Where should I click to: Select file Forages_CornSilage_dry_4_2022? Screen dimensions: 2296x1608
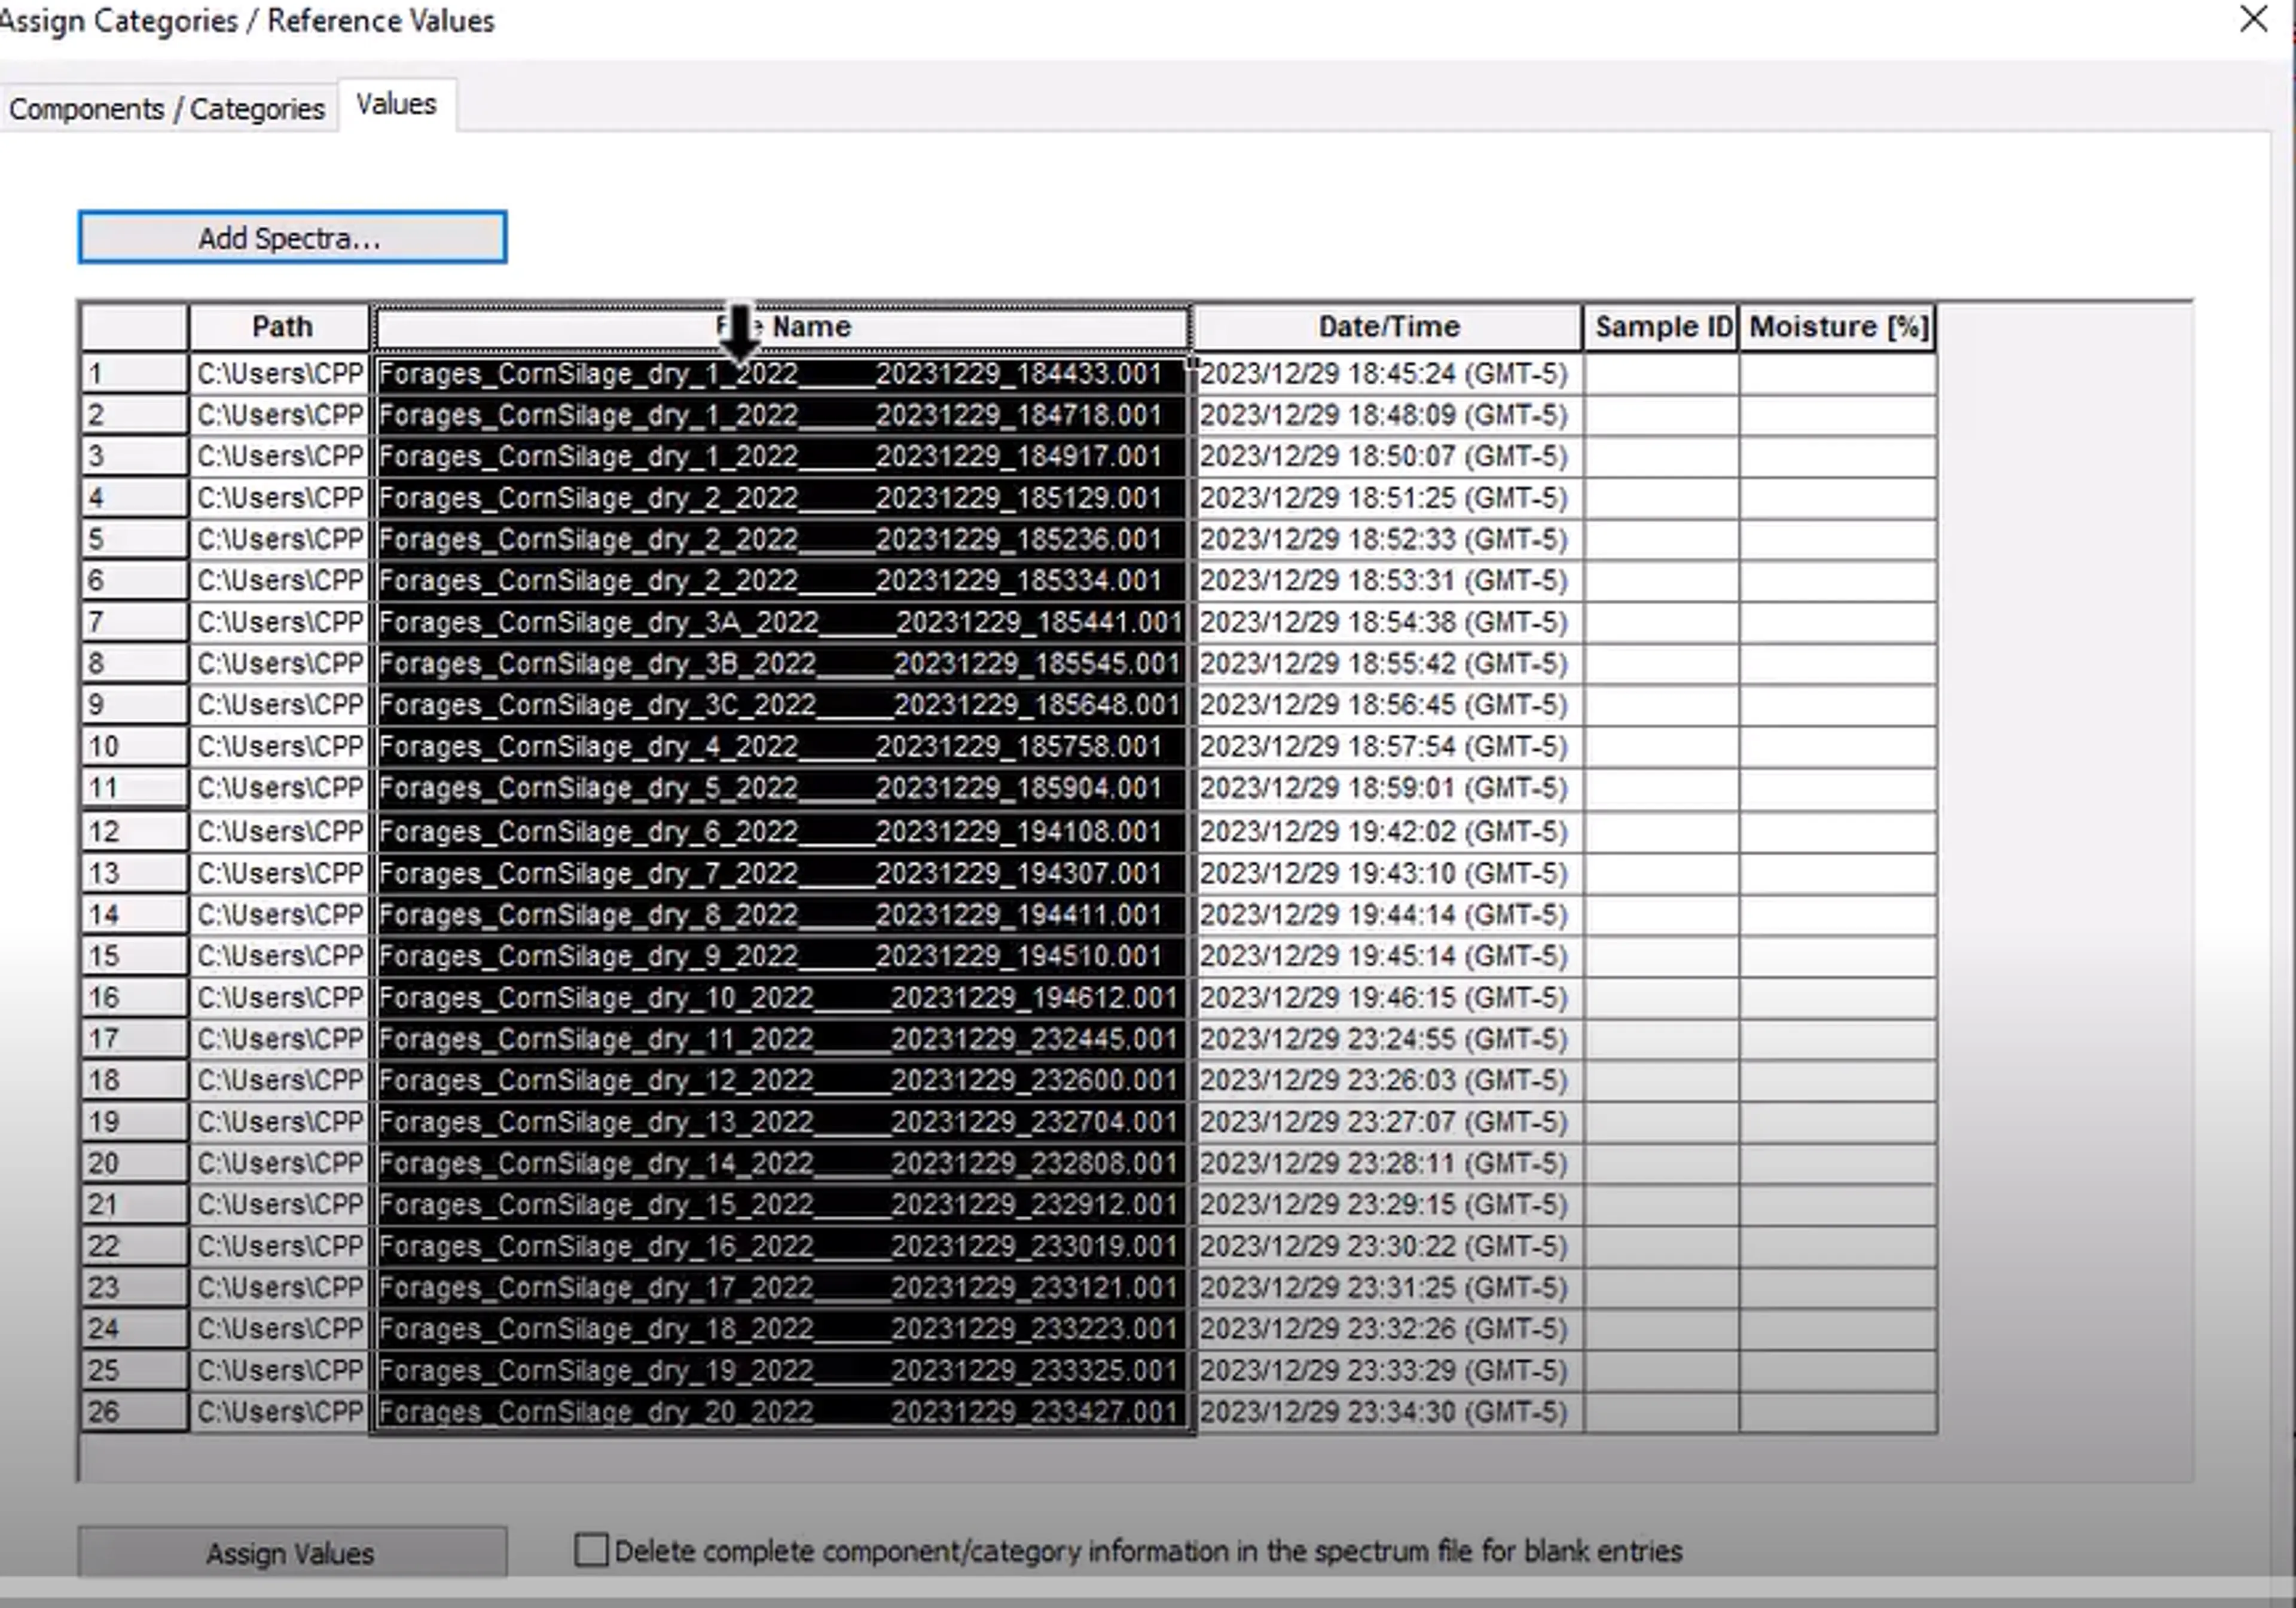tap(782, 747)
